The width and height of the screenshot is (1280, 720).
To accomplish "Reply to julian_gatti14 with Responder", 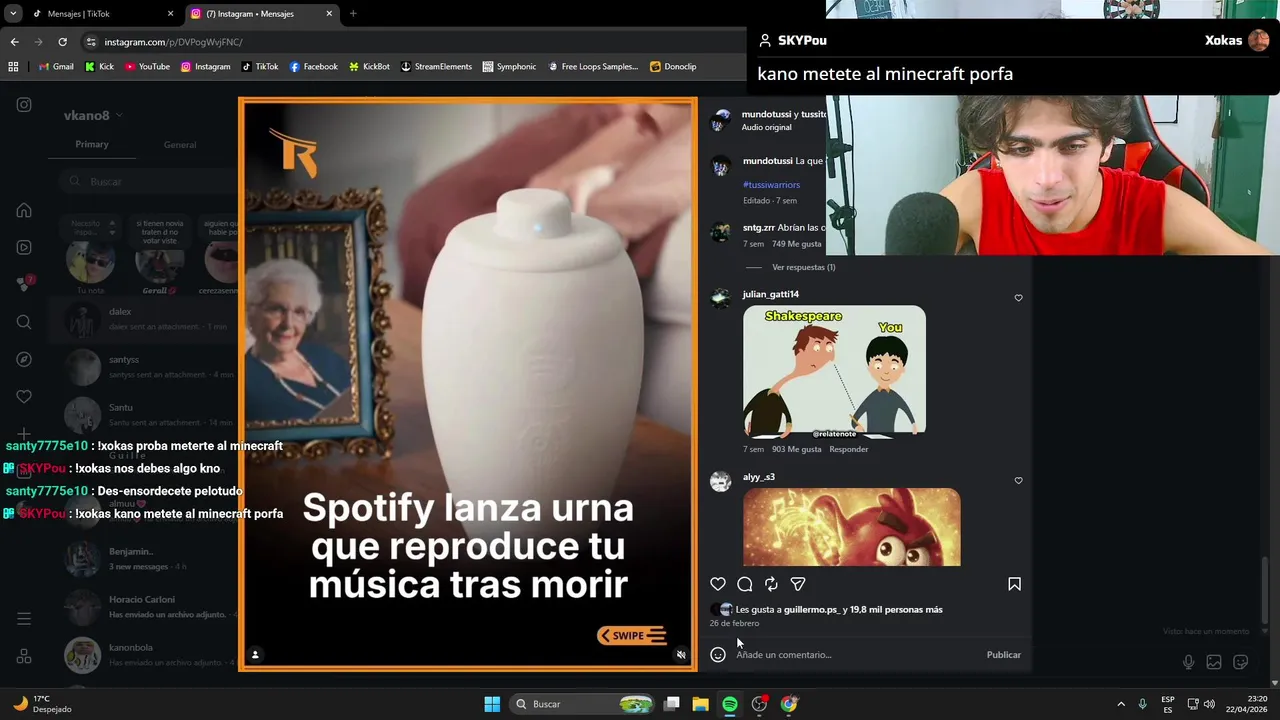I will pyautogui.click(x=849, y=450).
